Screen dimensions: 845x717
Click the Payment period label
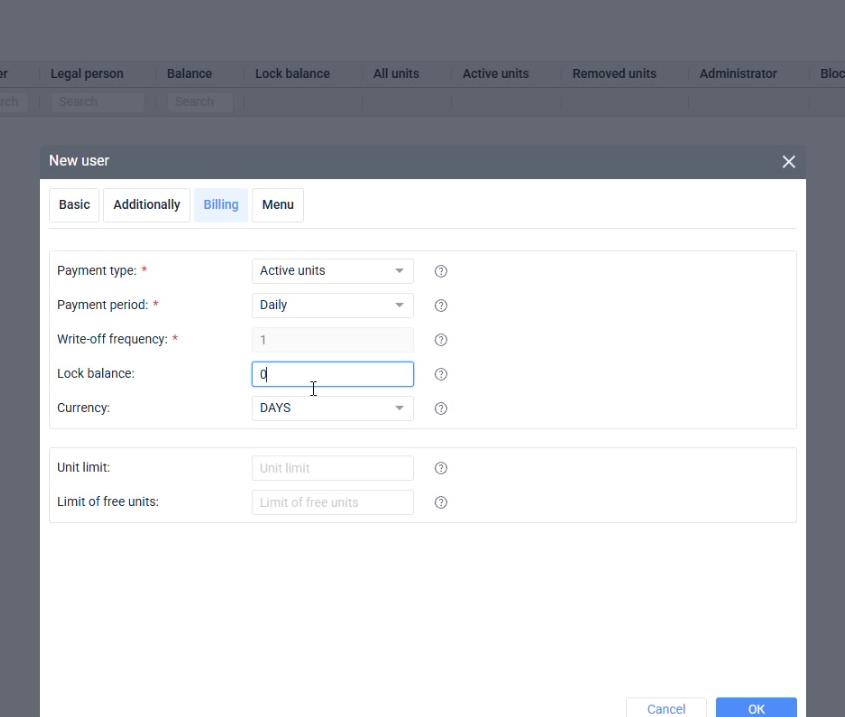coord(102,305)
